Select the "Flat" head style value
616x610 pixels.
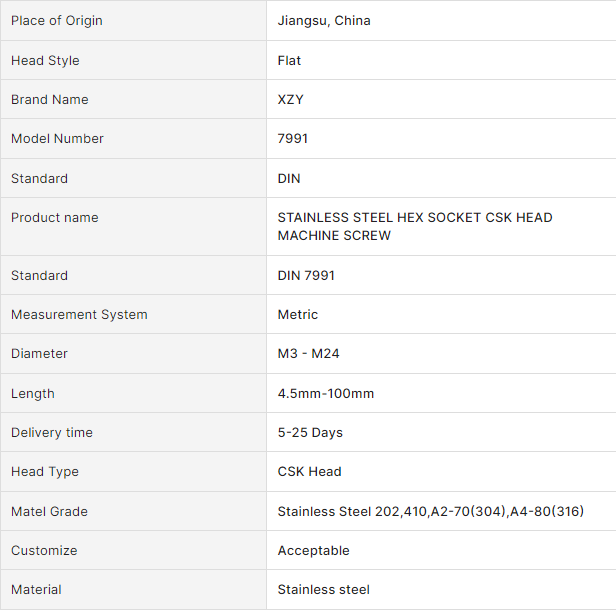289,60
